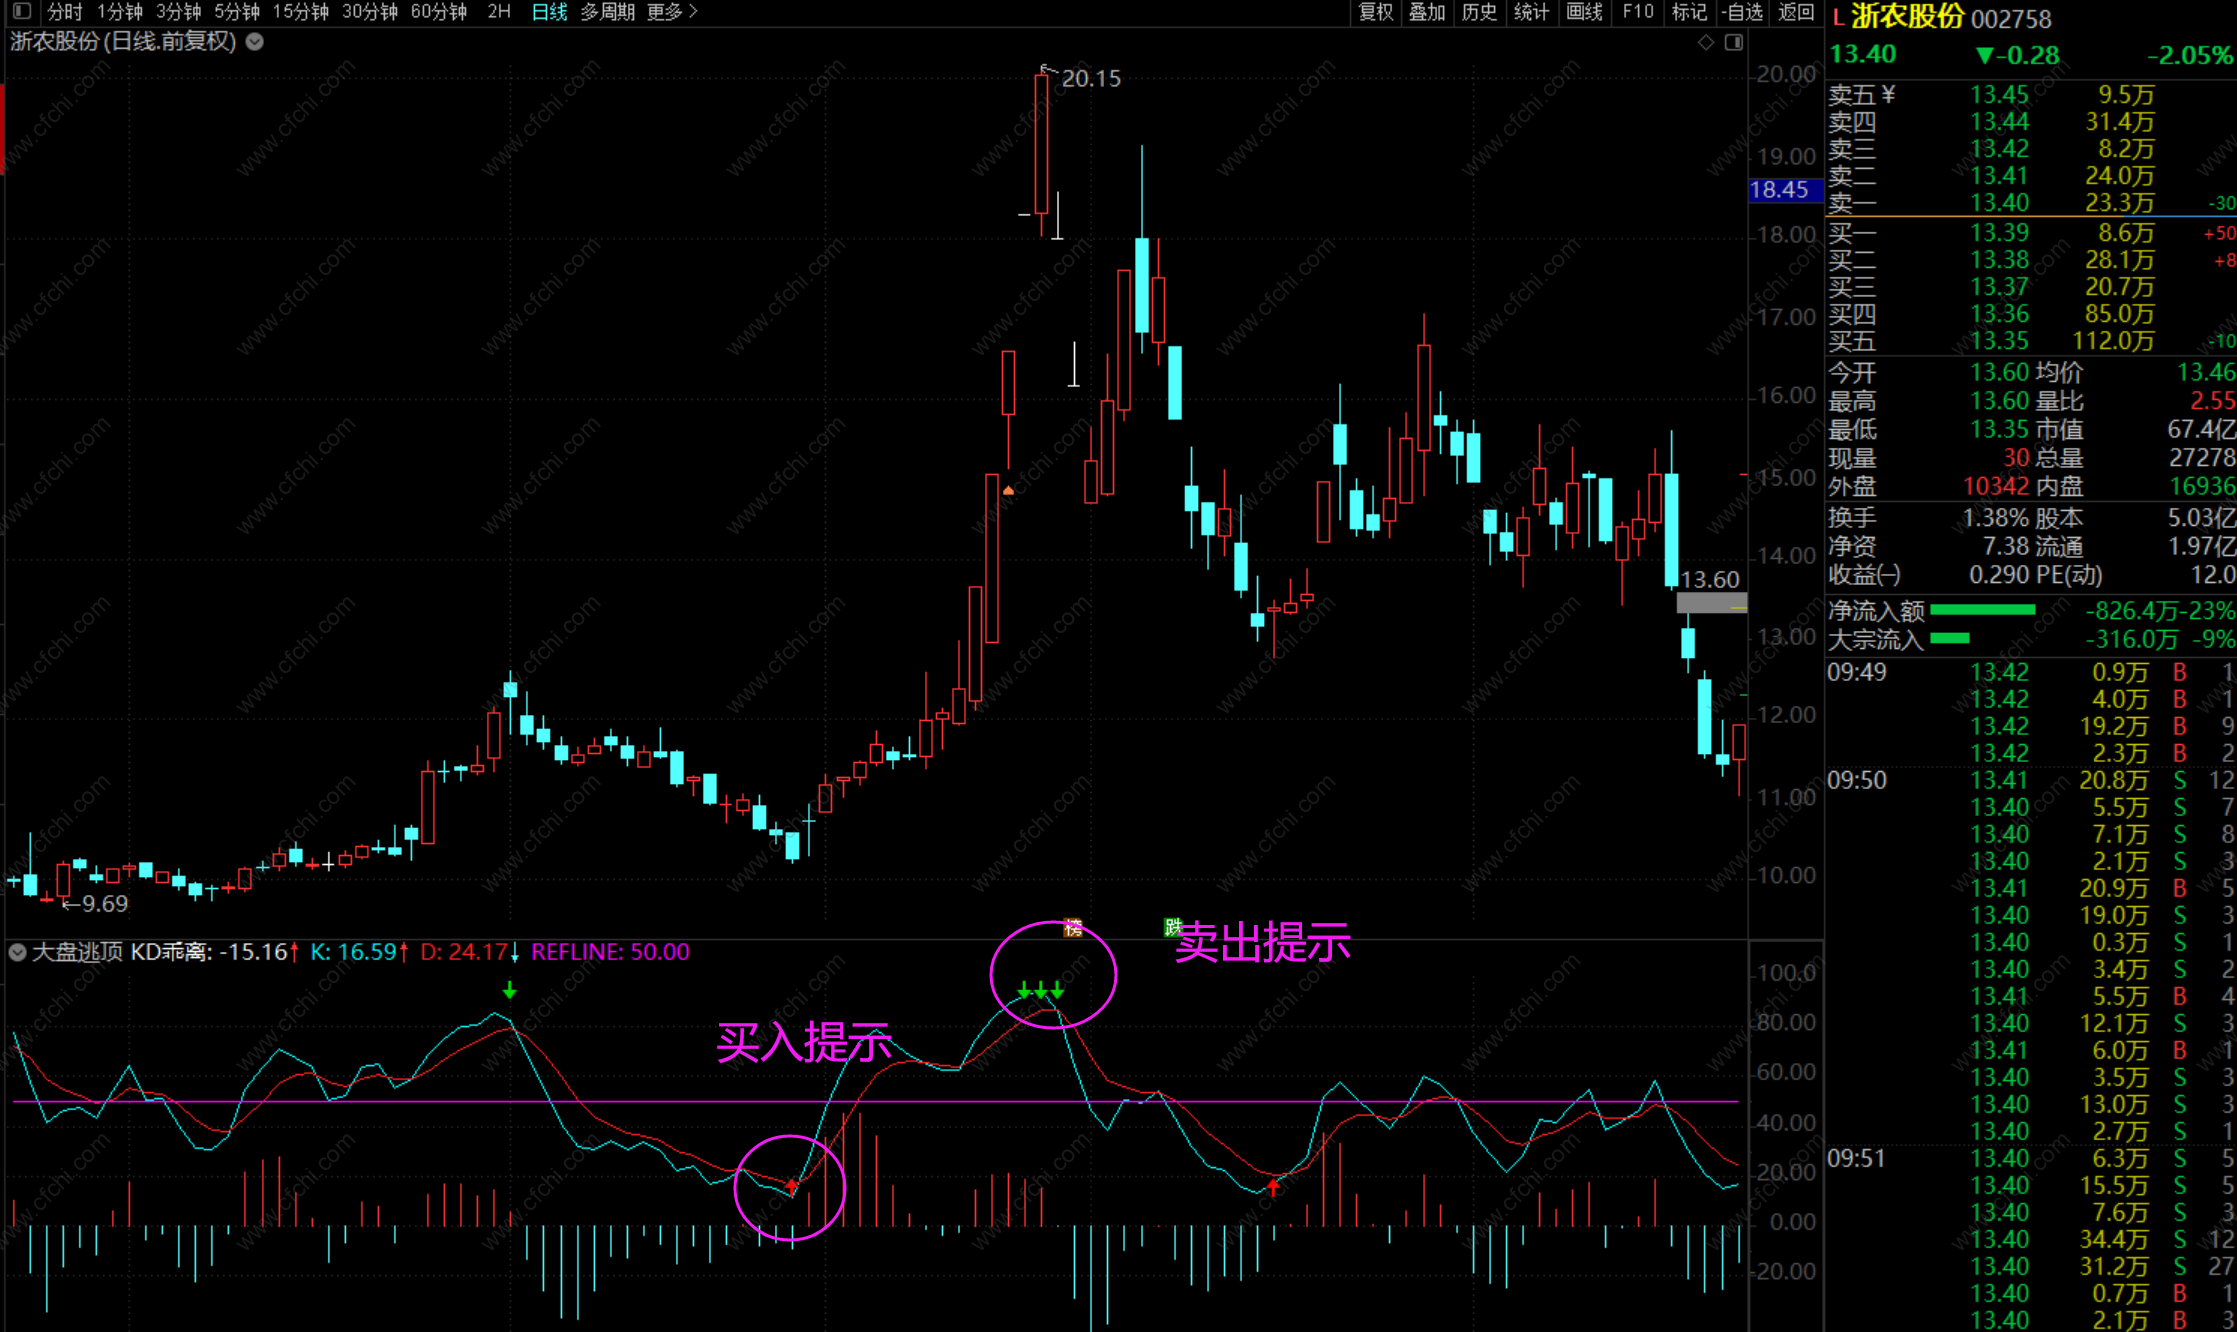Click the left panel layout icon
2237x1332 pixels.
pos(21,12)
